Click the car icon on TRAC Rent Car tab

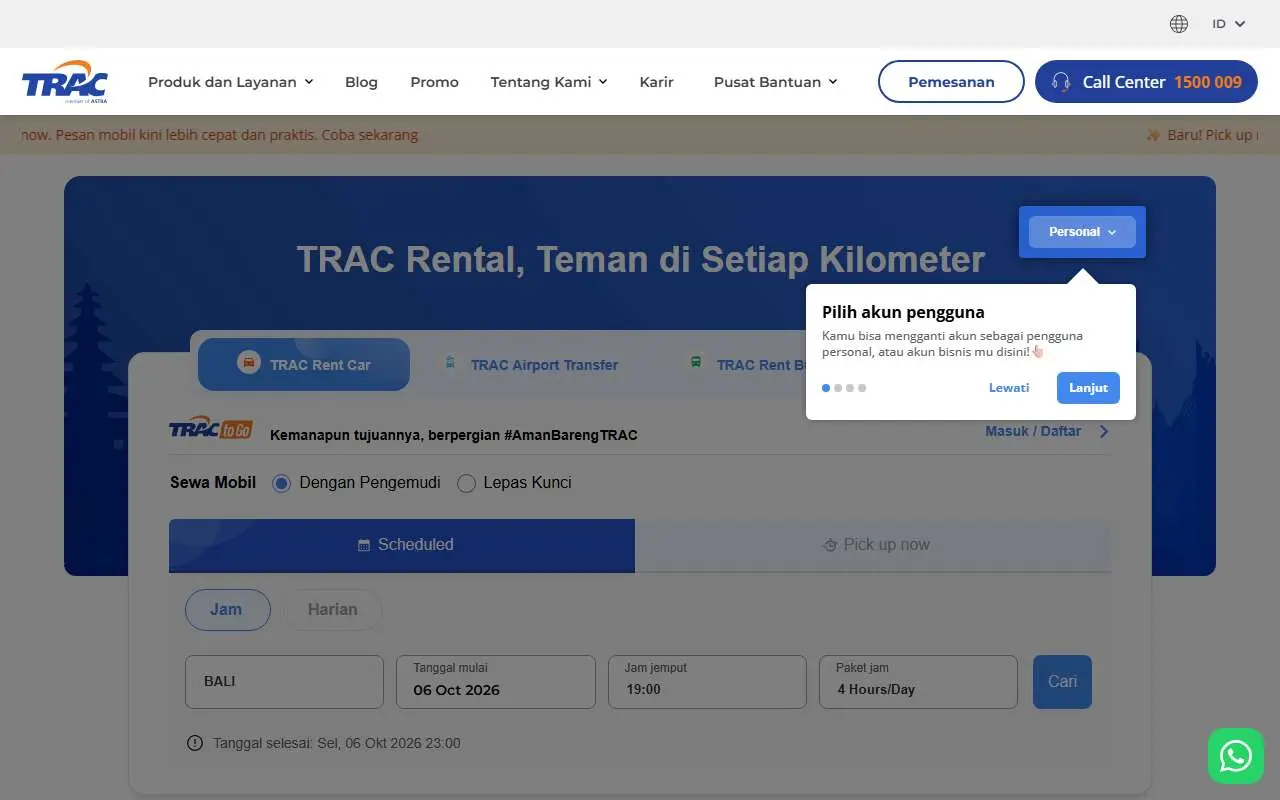coord(248,363)
